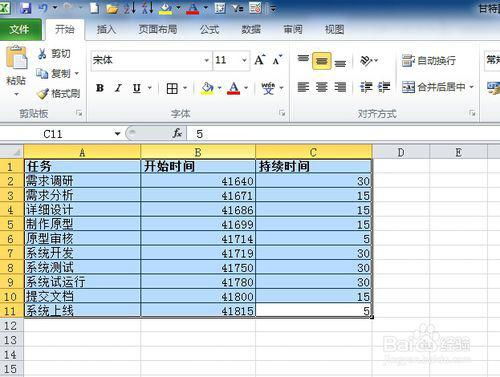Viewport: 500px width, 377px height.
Task: Open the 公式 (Formulas) ribbon tab
Action: [209, 30]
